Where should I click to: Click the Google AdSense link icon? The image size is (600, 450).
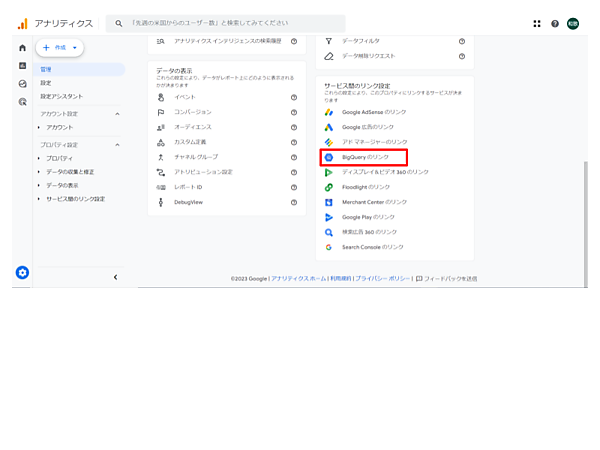[329, 112]
